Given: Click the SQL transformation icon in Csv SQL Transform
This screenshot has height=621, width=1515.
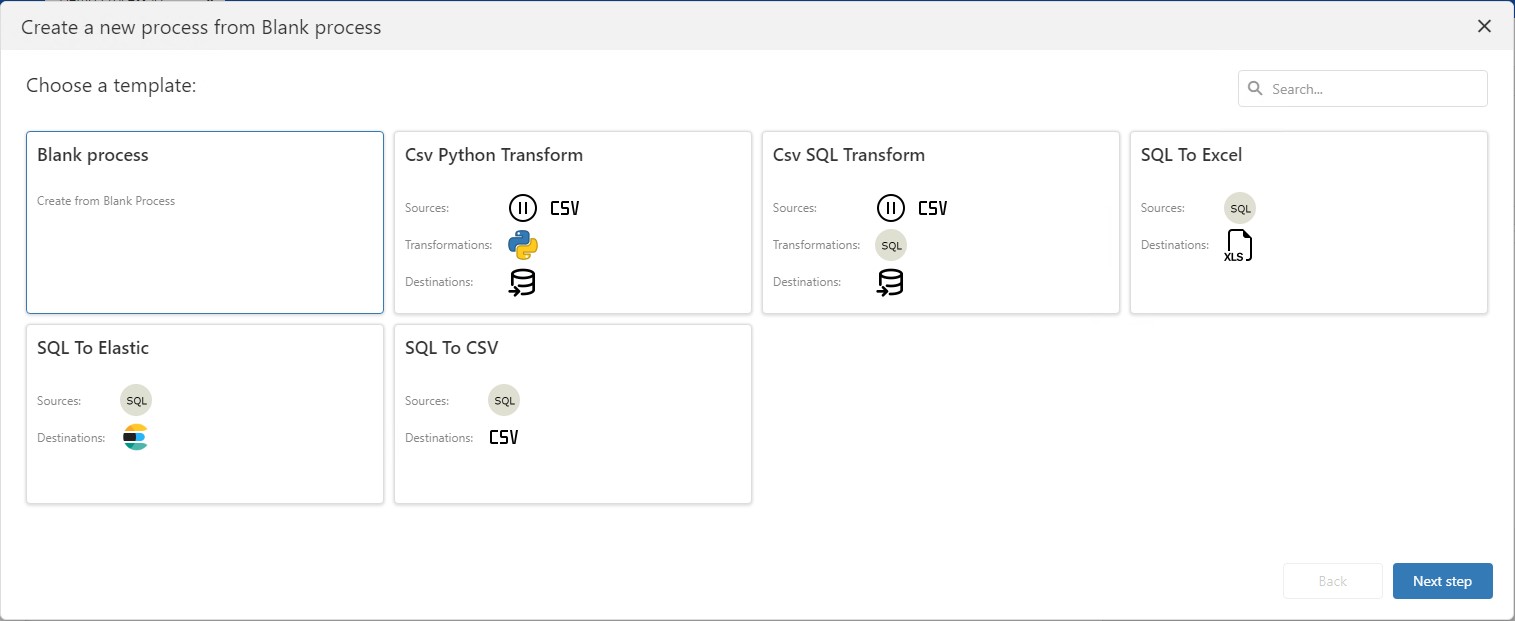Looking at the screenshot, I should pyautogui.click(x=890, y=245).
